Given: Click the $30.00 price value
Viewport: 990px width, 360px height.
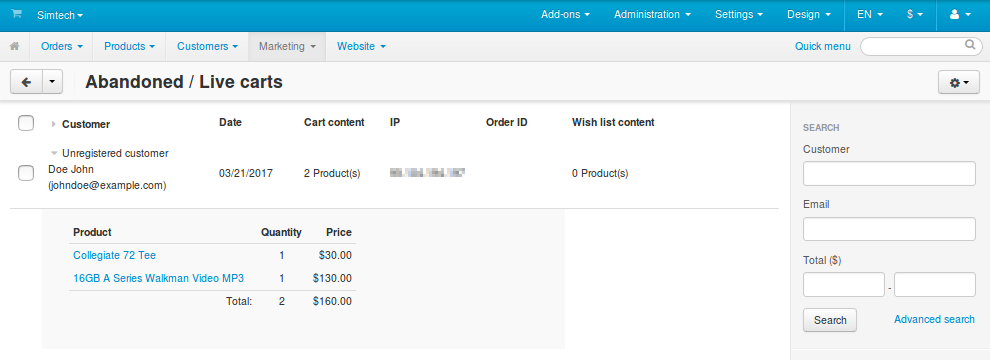Looking at the screenshot, I should click(335, 255).
